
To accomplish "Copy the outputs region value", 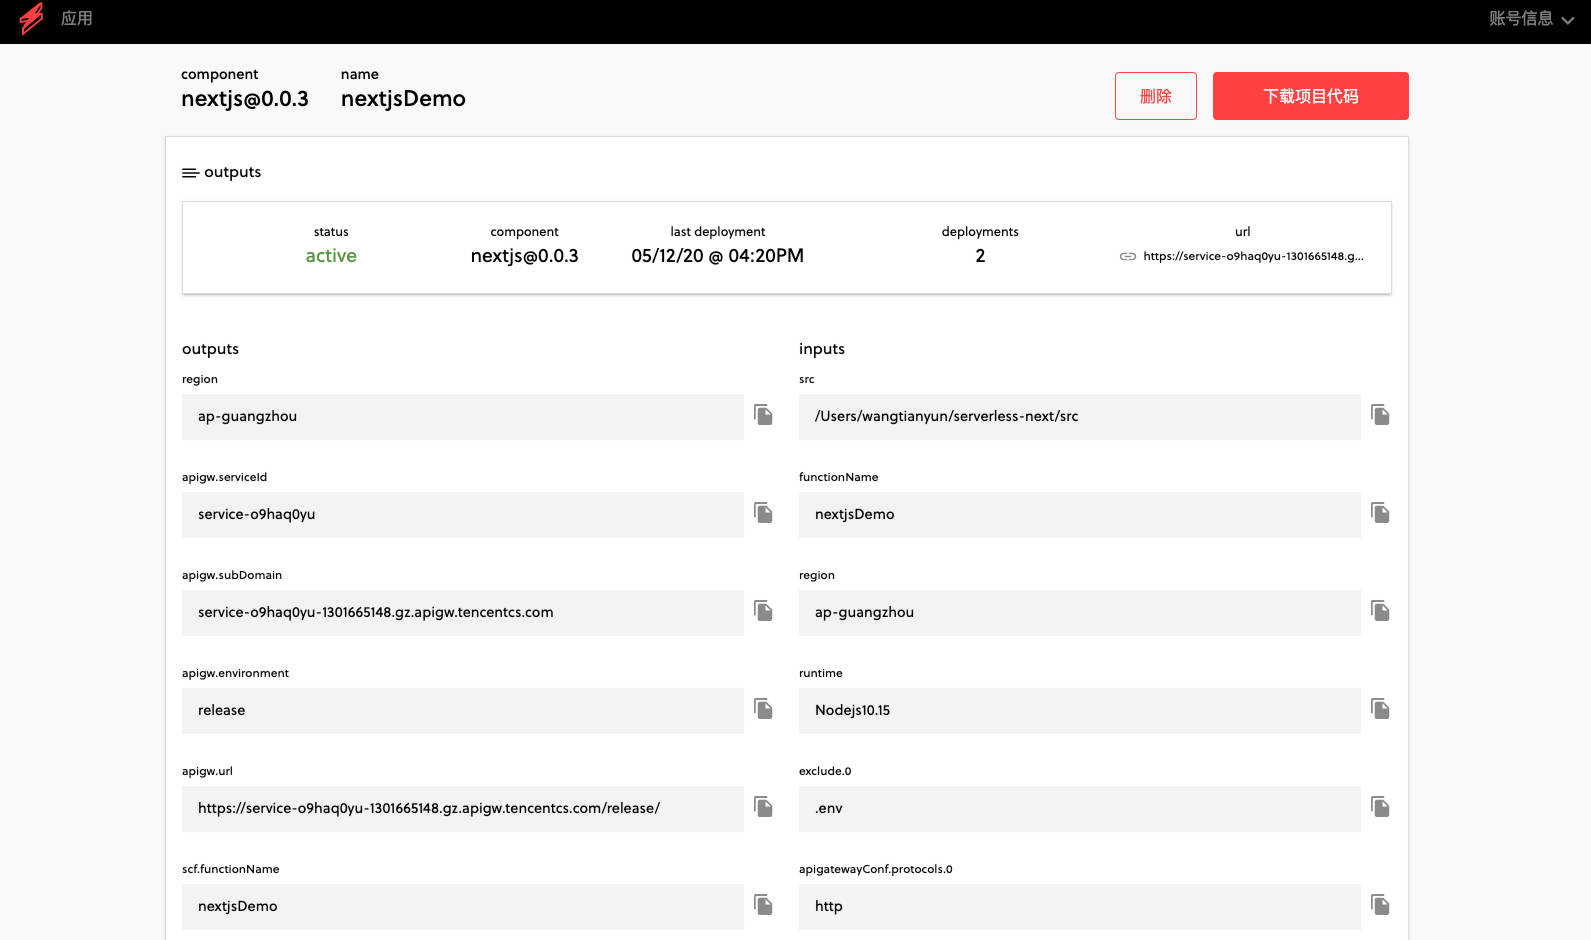I will point(763,415).
